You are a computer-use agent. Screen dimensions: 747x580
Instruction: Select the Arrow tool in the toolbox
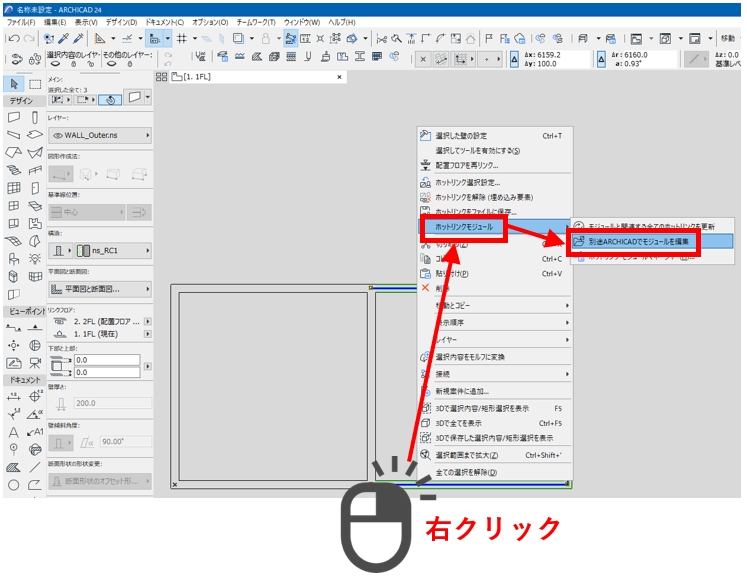(x=14, y=84)
